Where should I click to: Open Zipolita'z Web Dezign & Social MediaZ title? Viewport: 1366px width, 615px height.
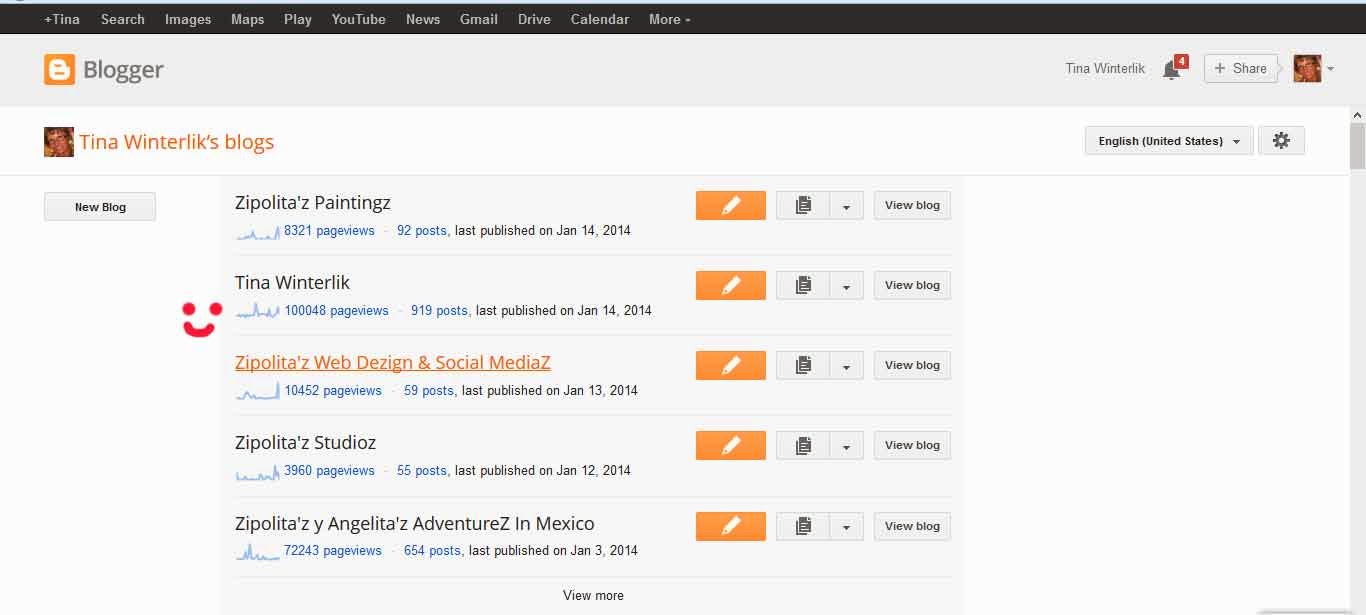click(x=393, y=363)
